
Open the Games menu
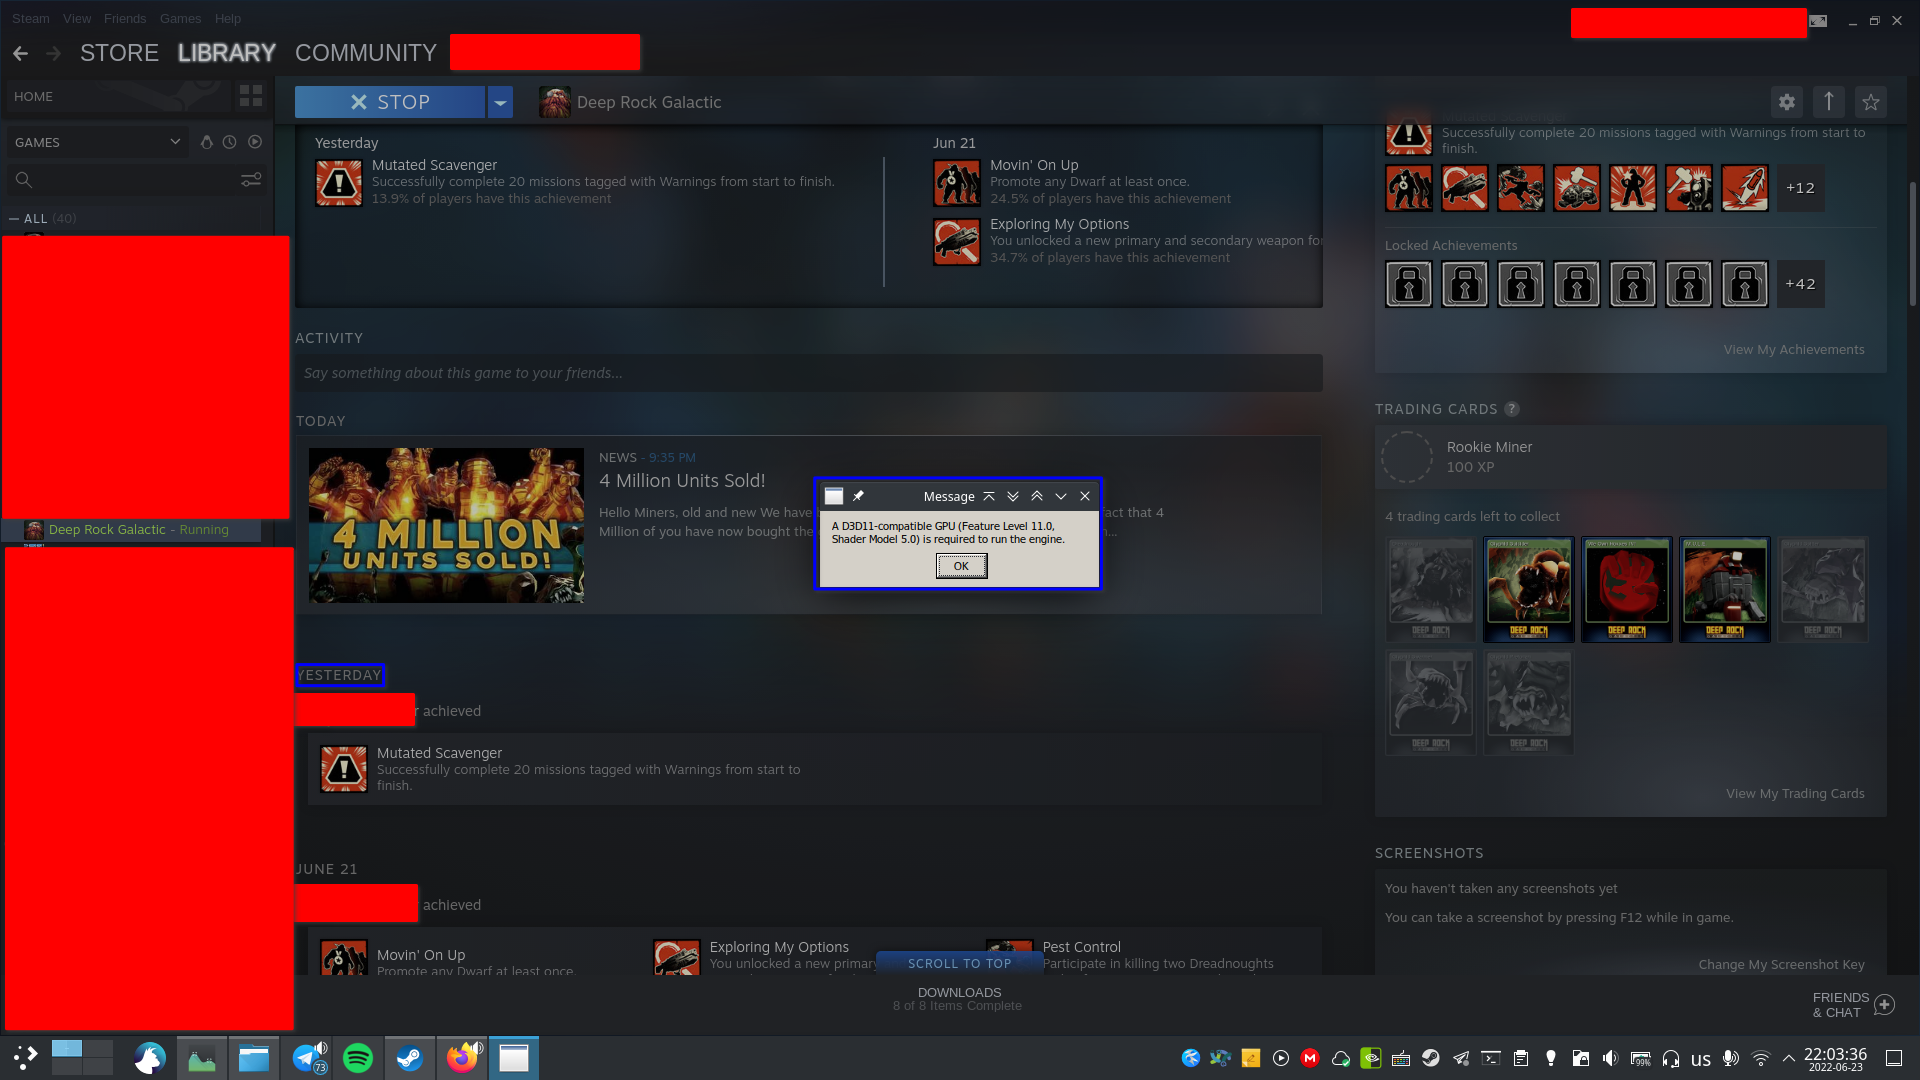coord(181,18)
